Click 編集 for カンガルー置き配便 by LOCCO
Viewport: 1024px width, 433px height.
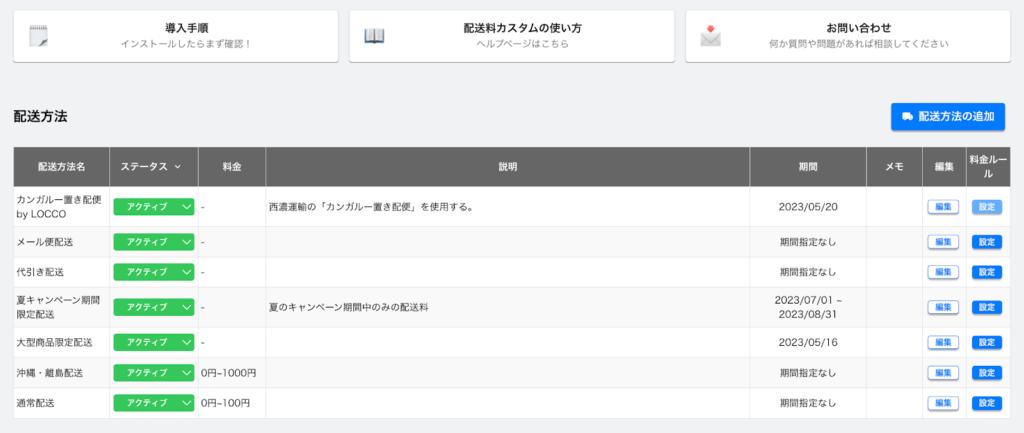pyautogui.click(x=943, y=207)
